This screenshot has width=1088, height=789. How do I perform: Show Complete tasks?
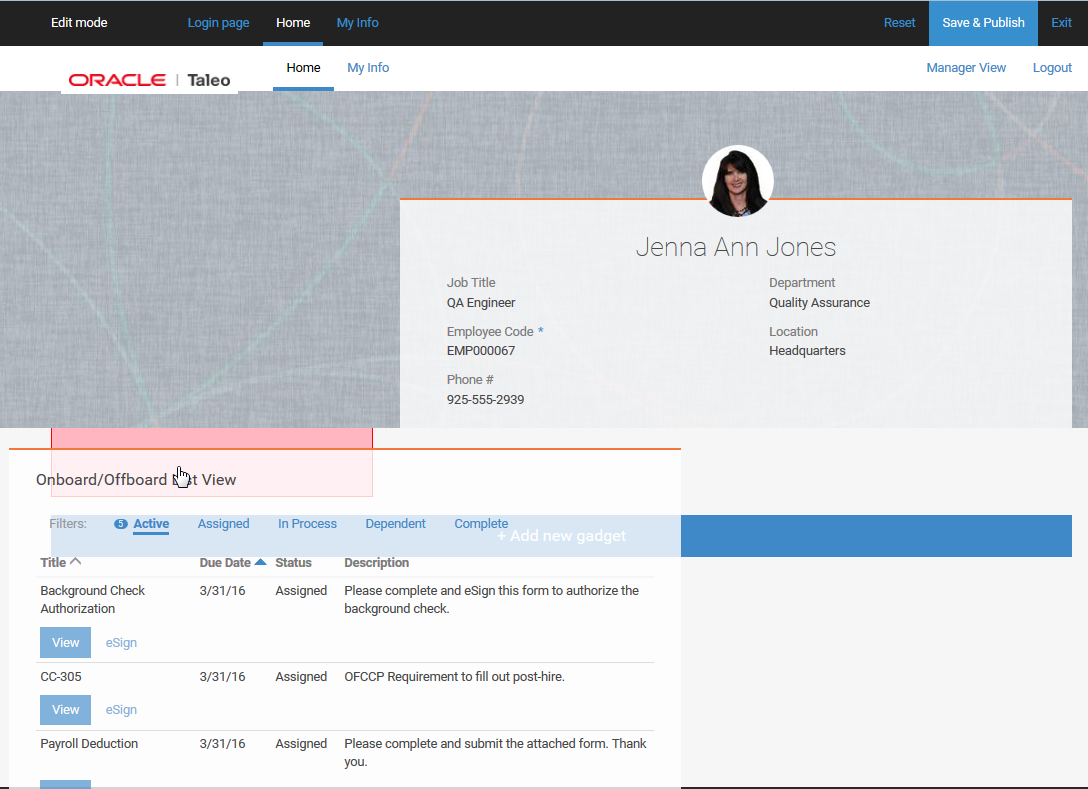(x=481, y=523)
